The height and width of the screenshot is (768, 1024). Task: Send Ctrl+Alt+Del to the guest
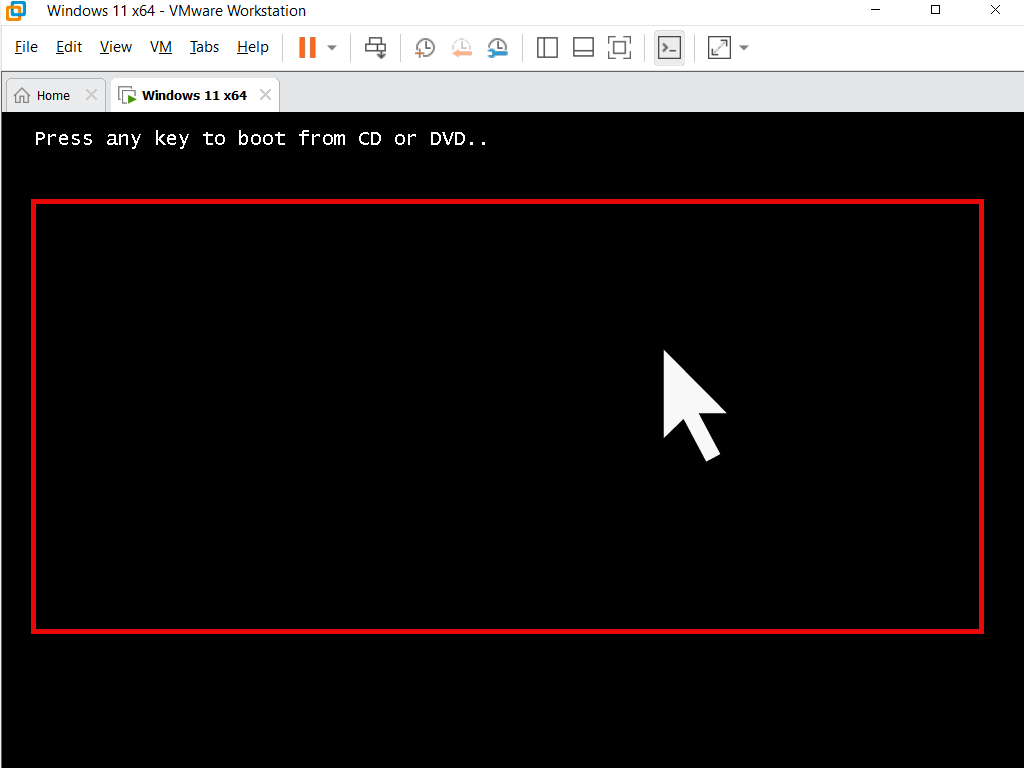coord(375,47)
